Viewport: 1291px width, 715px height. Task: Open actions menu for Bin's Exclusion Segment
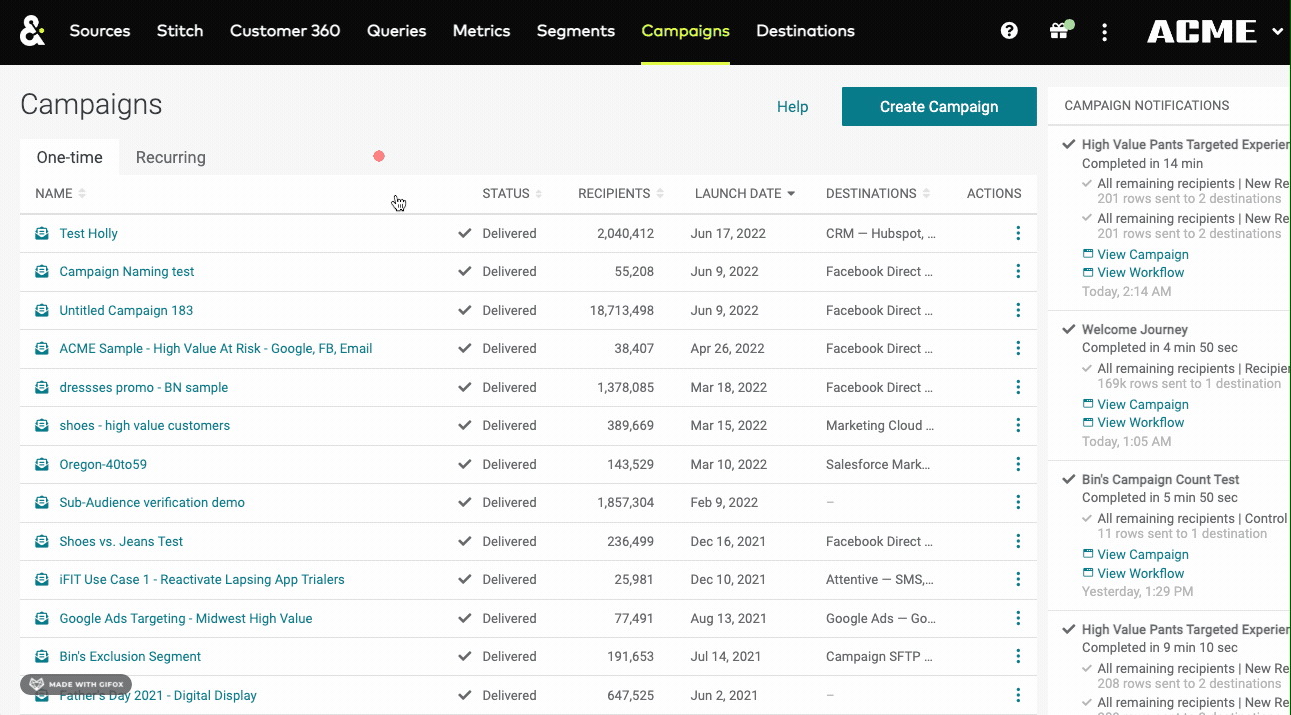tap(1018, 656)
